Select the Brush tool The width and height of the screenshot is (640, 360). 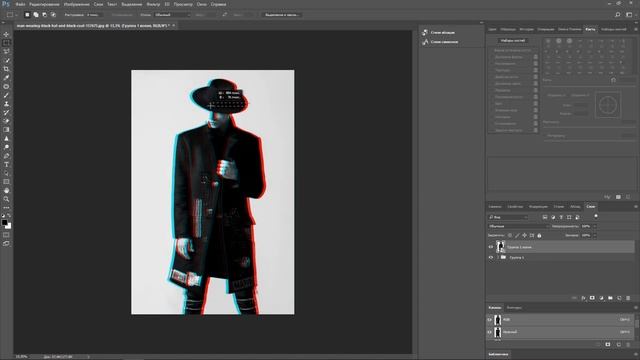pos(6,95)
